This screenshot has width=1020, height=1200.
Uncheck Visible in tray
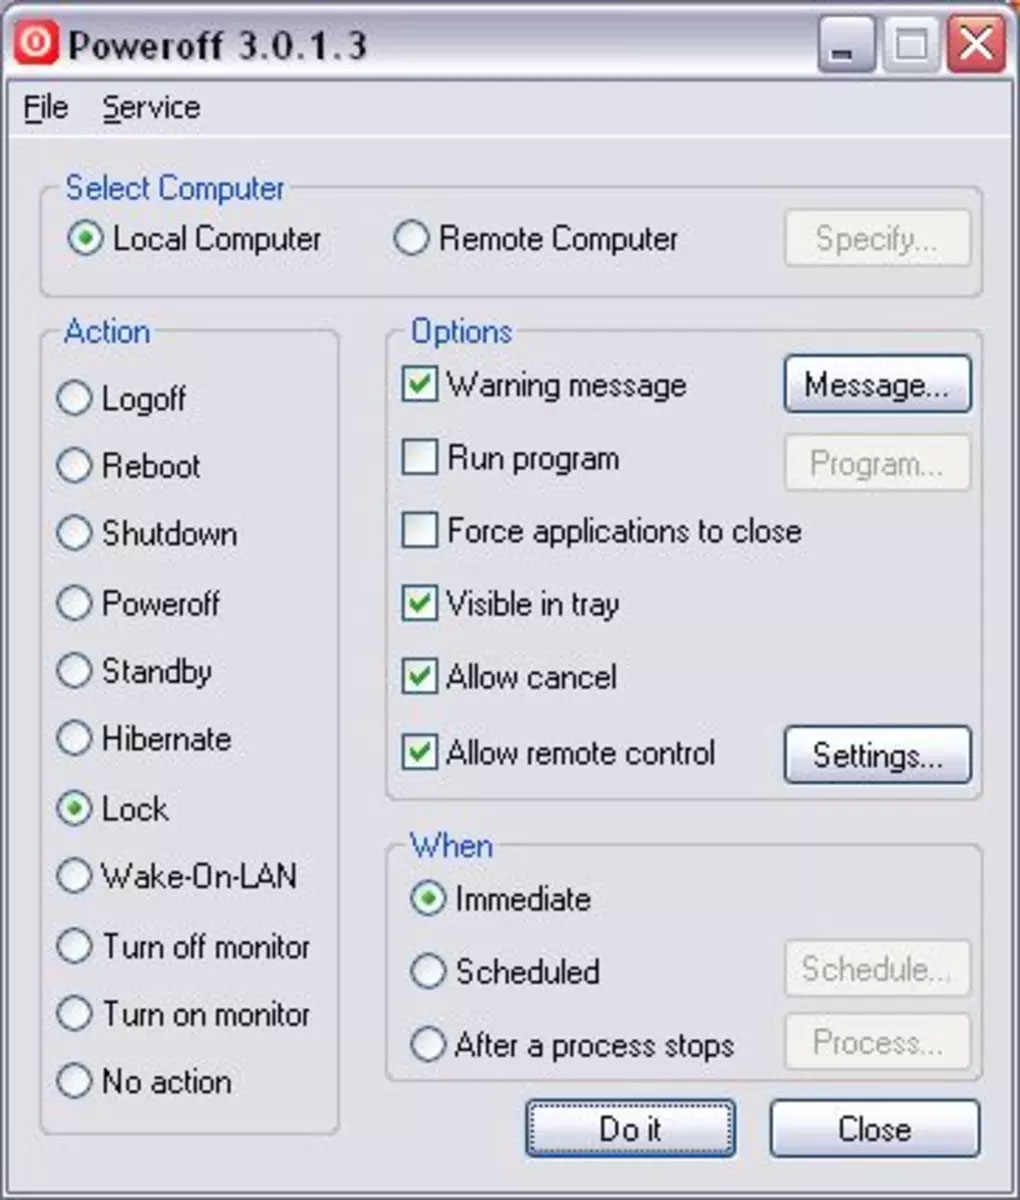point(422,604)
